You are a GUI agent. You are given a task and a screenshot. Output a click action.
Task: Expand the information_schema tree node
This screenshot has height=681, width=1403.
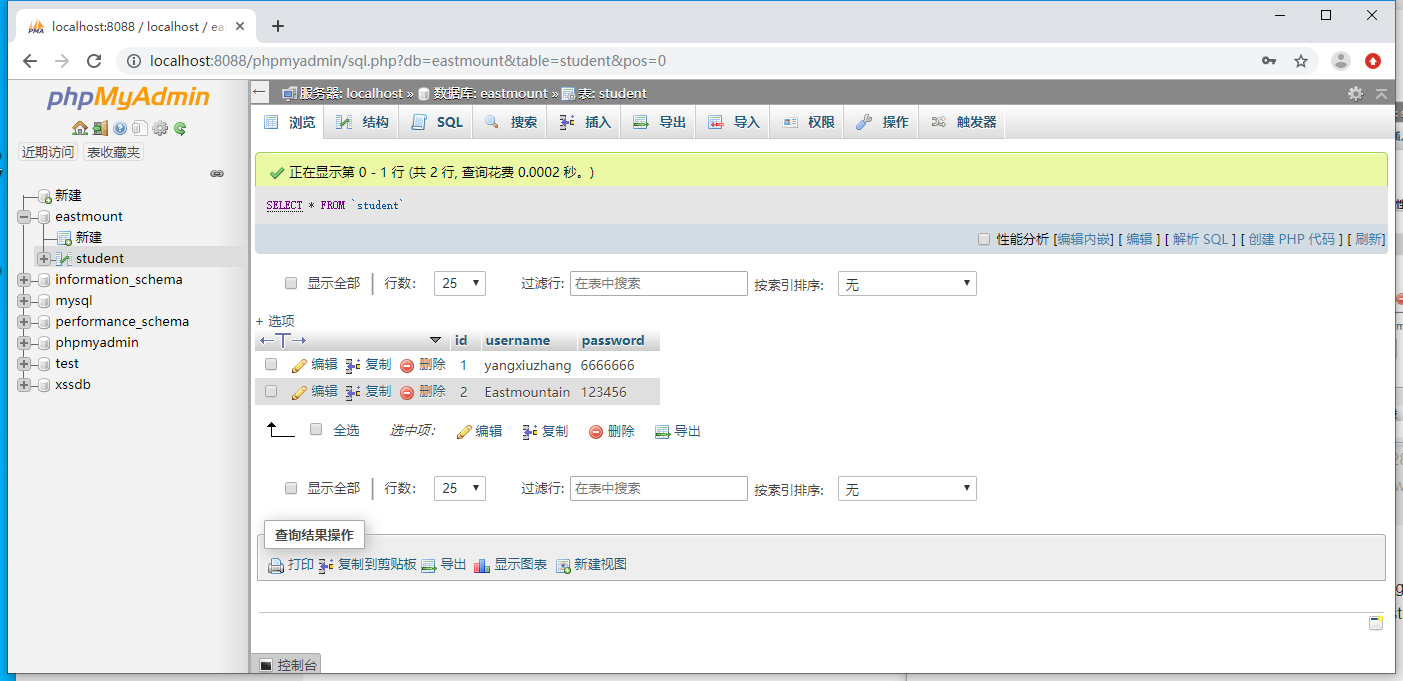[x=23, y=279]
